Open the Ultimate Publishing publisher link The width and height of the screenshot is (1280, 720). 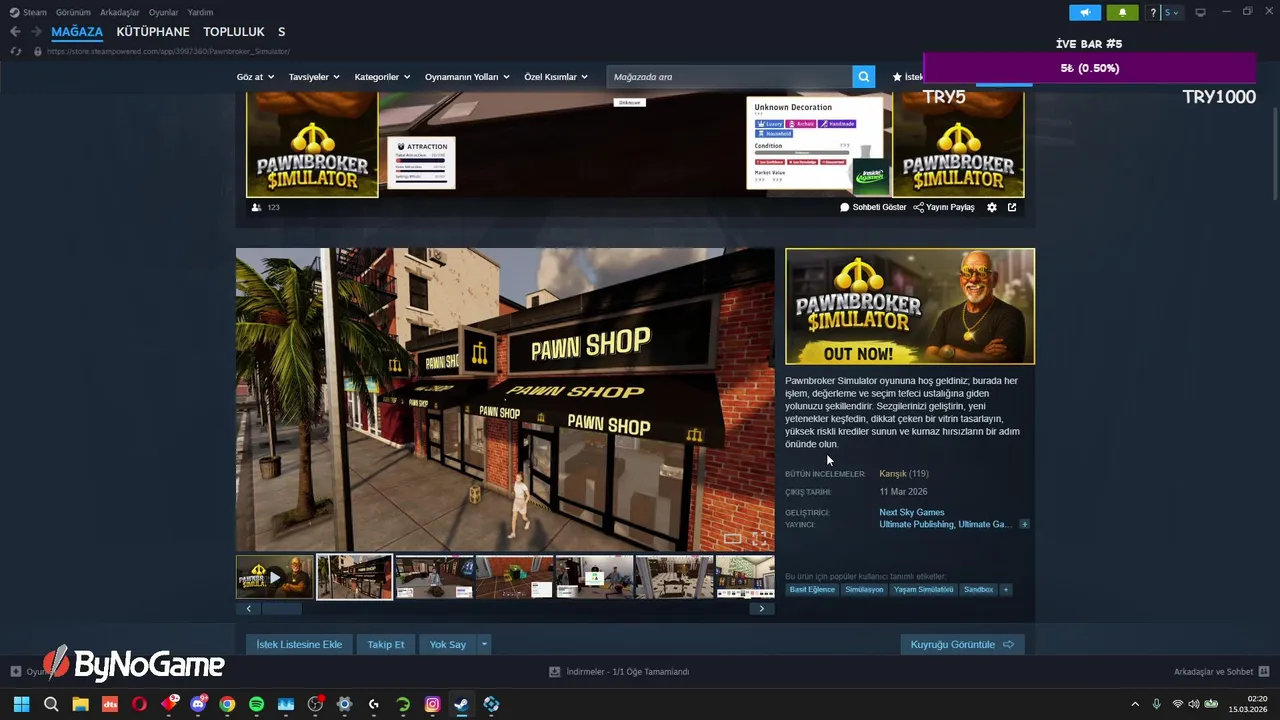point(917,524)
